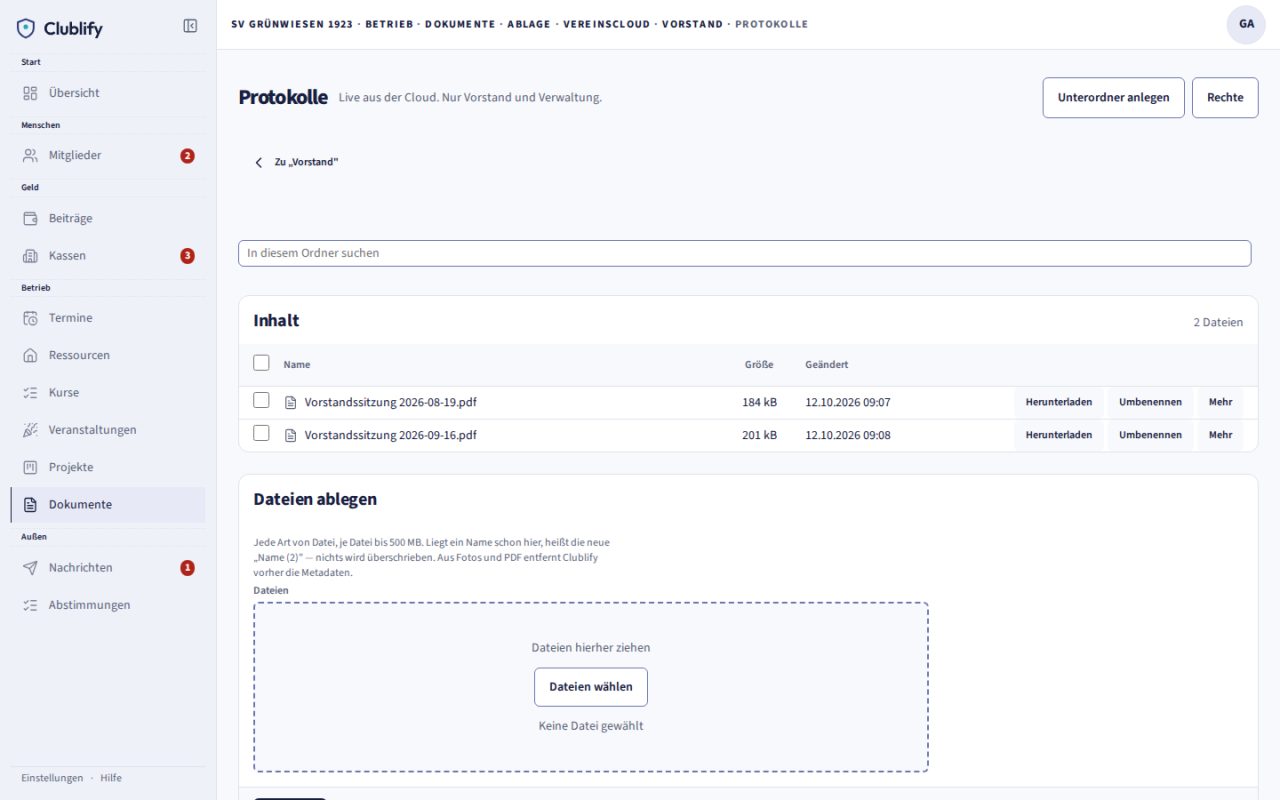This screenshot has width=1280, height=800.
Task: Click the back chevron to Vorstand
Action: 259,162
